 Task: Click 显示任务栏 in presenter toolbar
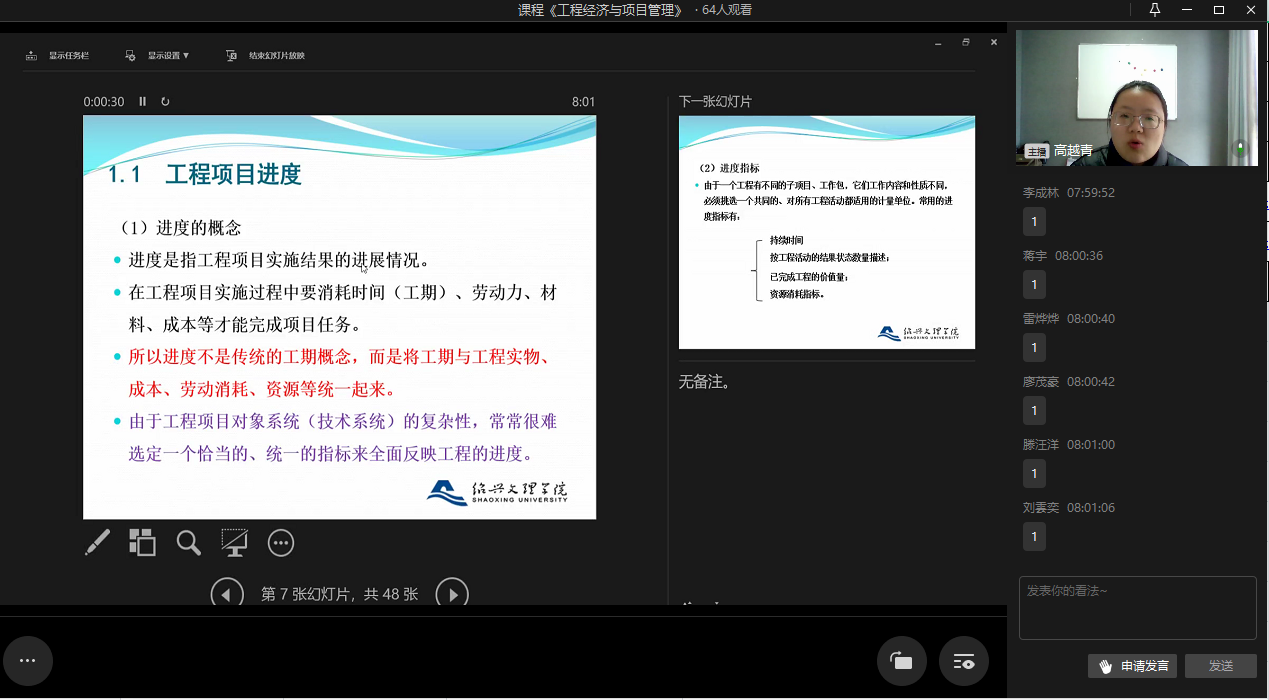(x=58, y=56)
